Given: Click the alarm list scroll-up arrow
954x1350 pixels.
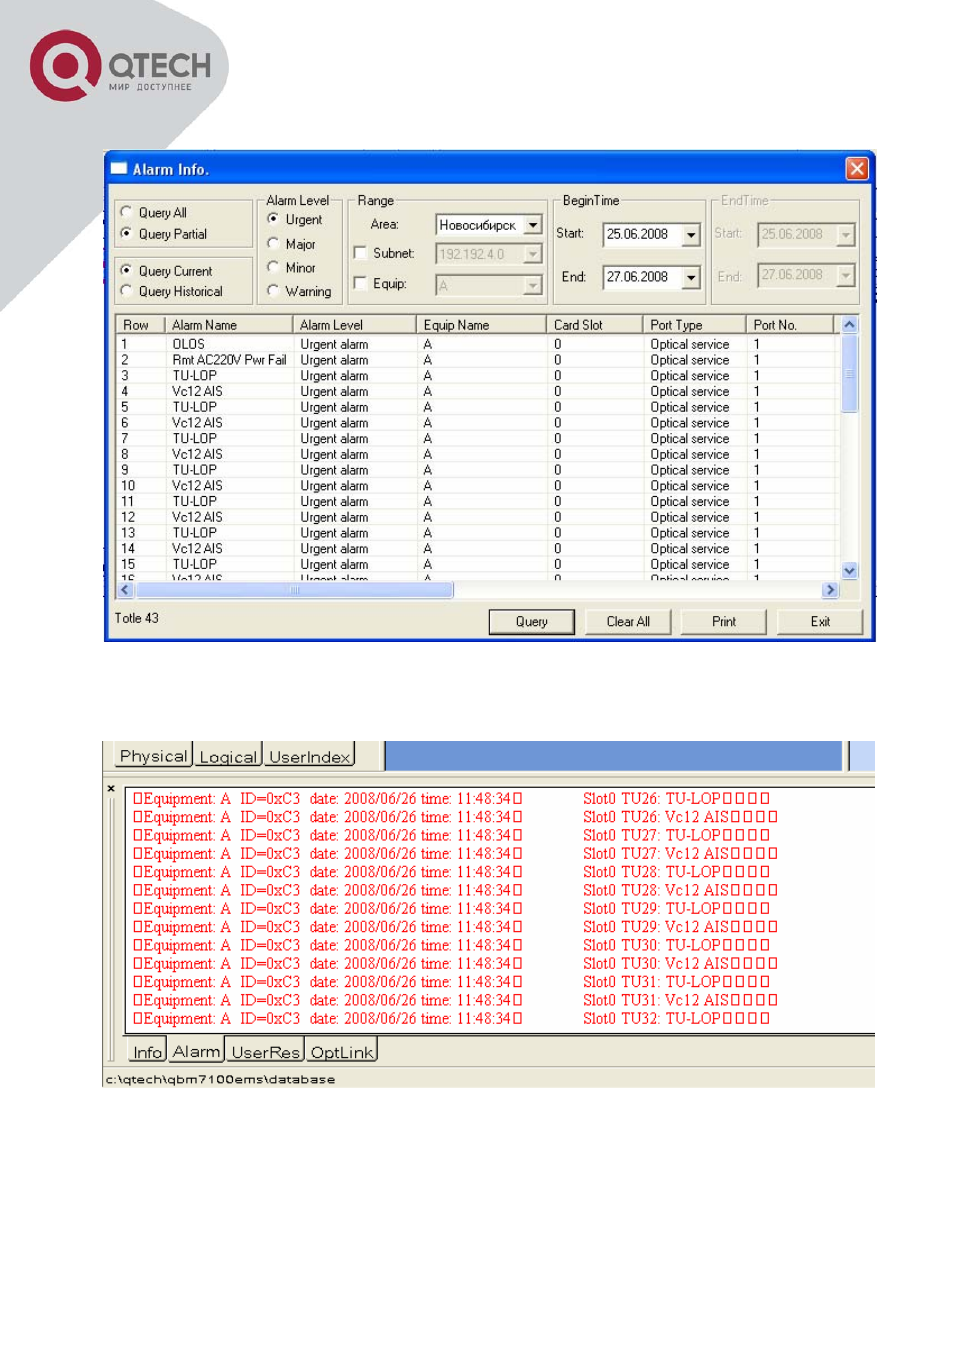Looking at the screenshot, I should tap(849, 324).
